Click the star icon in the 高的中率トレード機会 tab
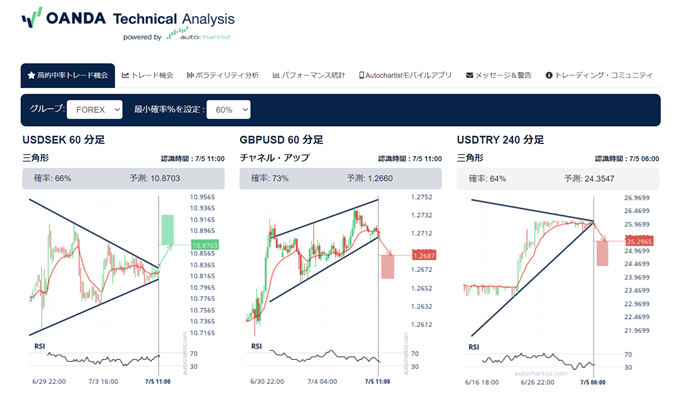This screenshot has width=680, height=395. point(31,75)
